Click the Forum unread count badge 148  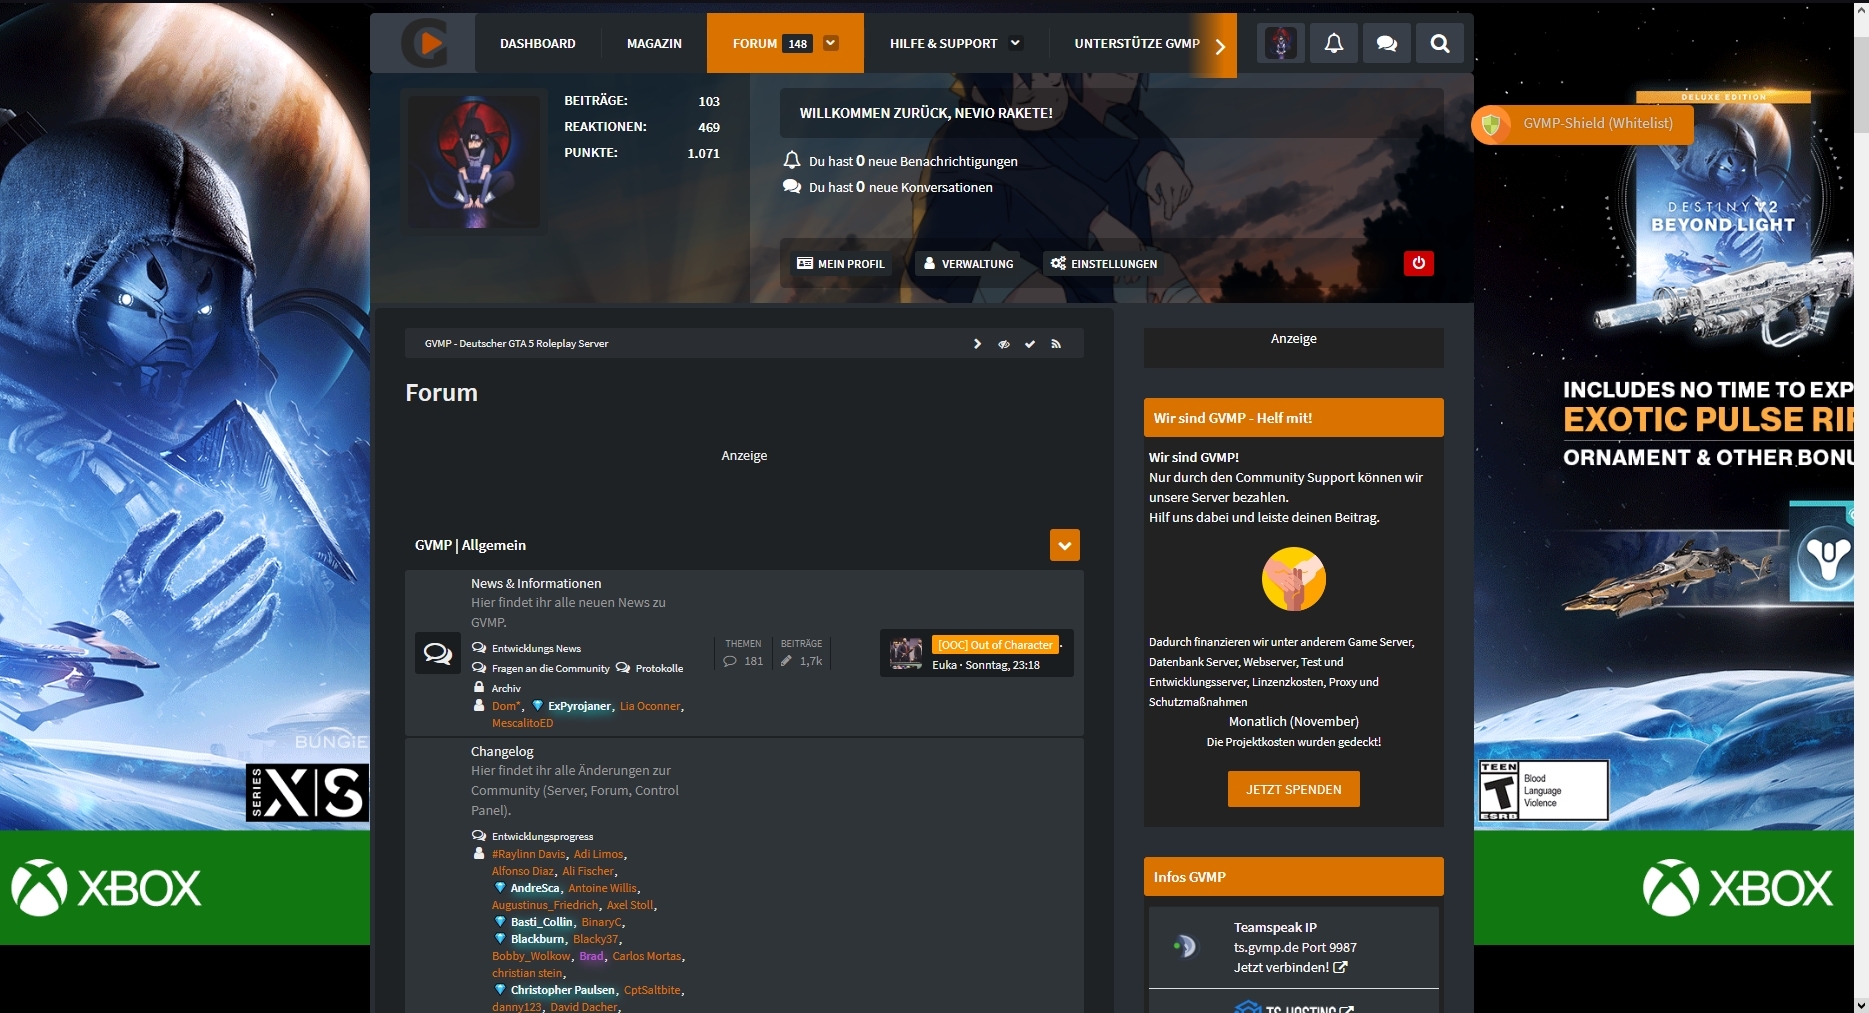[x=797, y=43]
